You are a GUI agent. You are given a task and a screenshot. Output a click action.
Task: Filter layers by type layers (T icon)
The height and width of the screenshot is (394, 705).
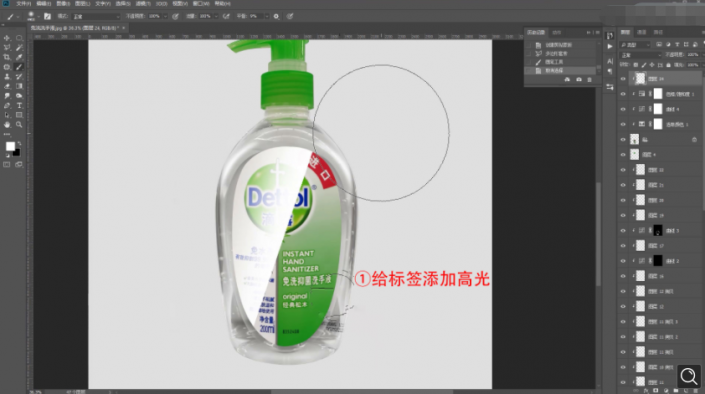coord(677,45)
